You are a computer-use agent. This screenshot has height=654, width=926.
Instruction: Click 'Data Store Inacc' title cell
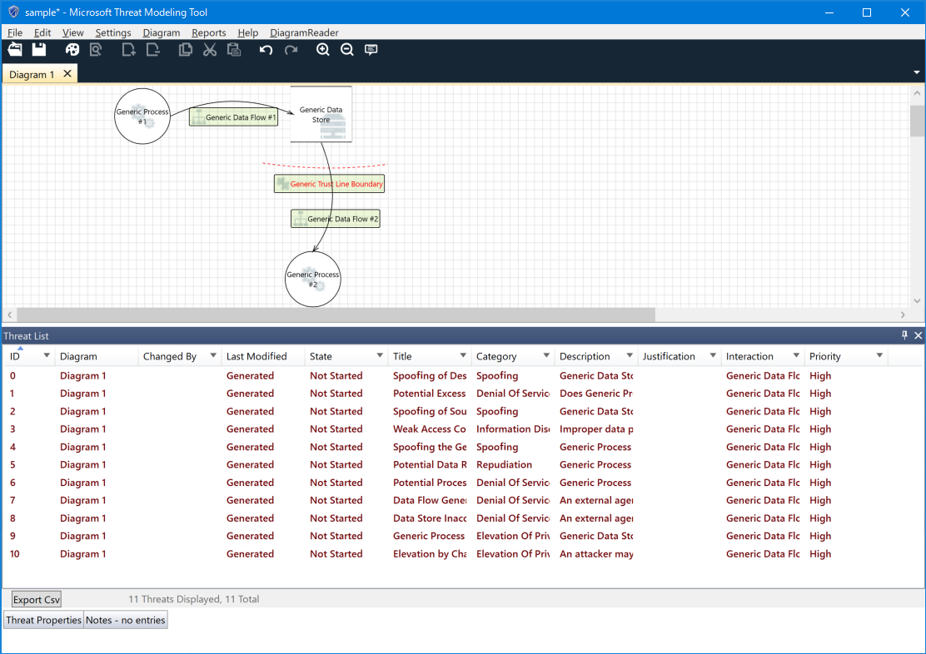tap(429, 518)
